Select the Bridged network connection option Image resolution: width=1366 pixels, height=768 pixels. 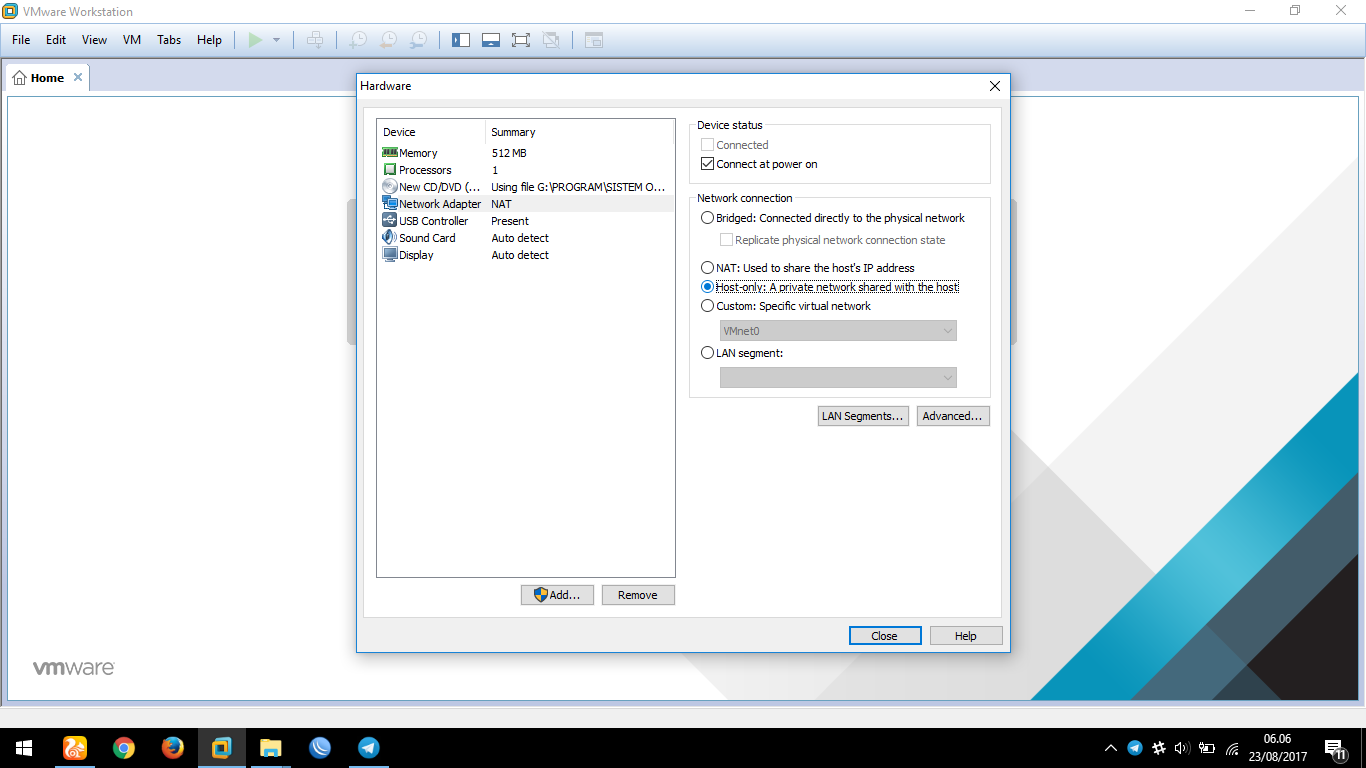[707, 217]
